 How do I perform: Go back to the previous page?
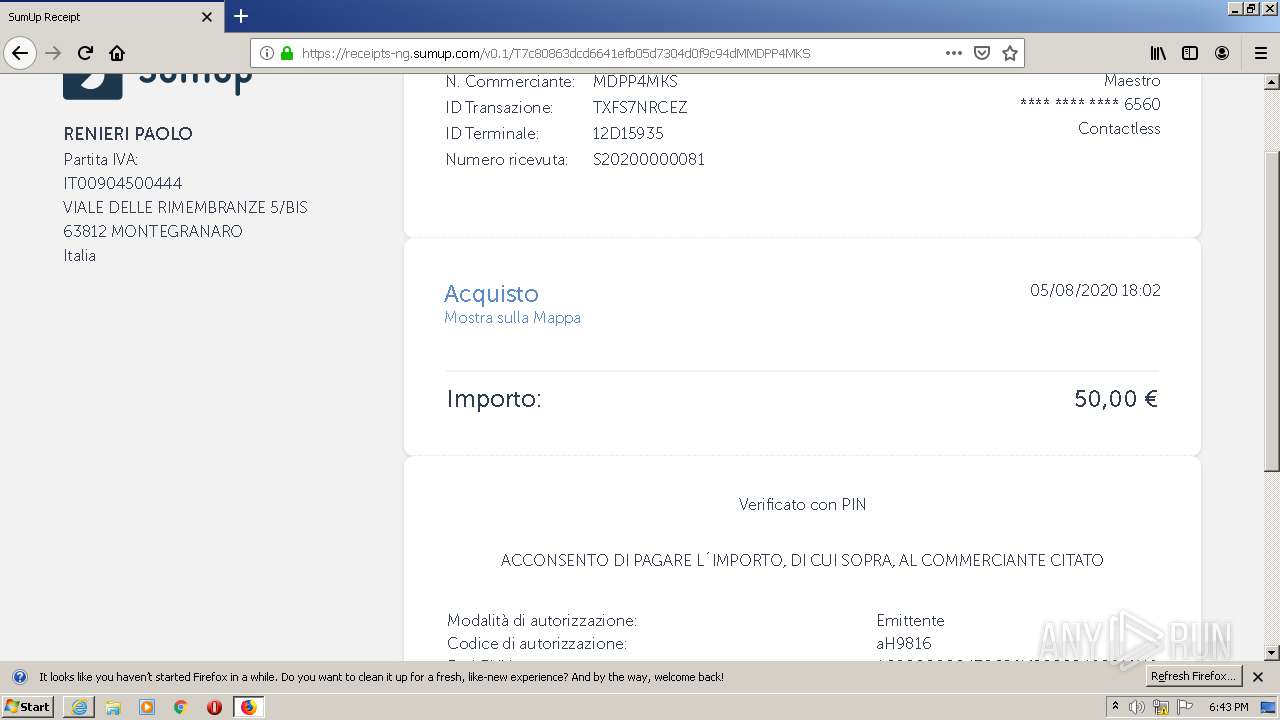[x=20, y=53]
